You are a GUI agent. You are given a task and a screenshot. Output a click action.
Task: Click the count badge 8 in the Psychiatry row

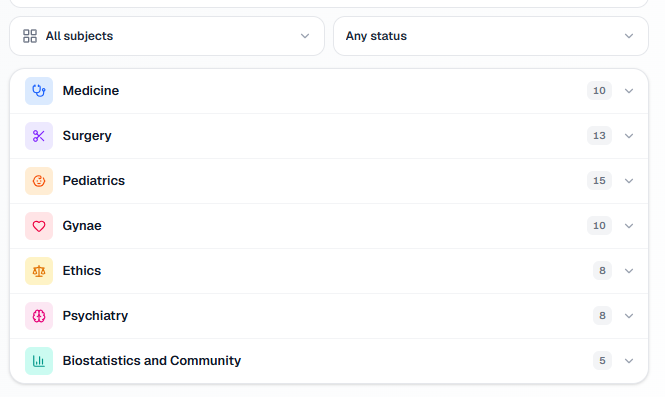pos(602,316)
